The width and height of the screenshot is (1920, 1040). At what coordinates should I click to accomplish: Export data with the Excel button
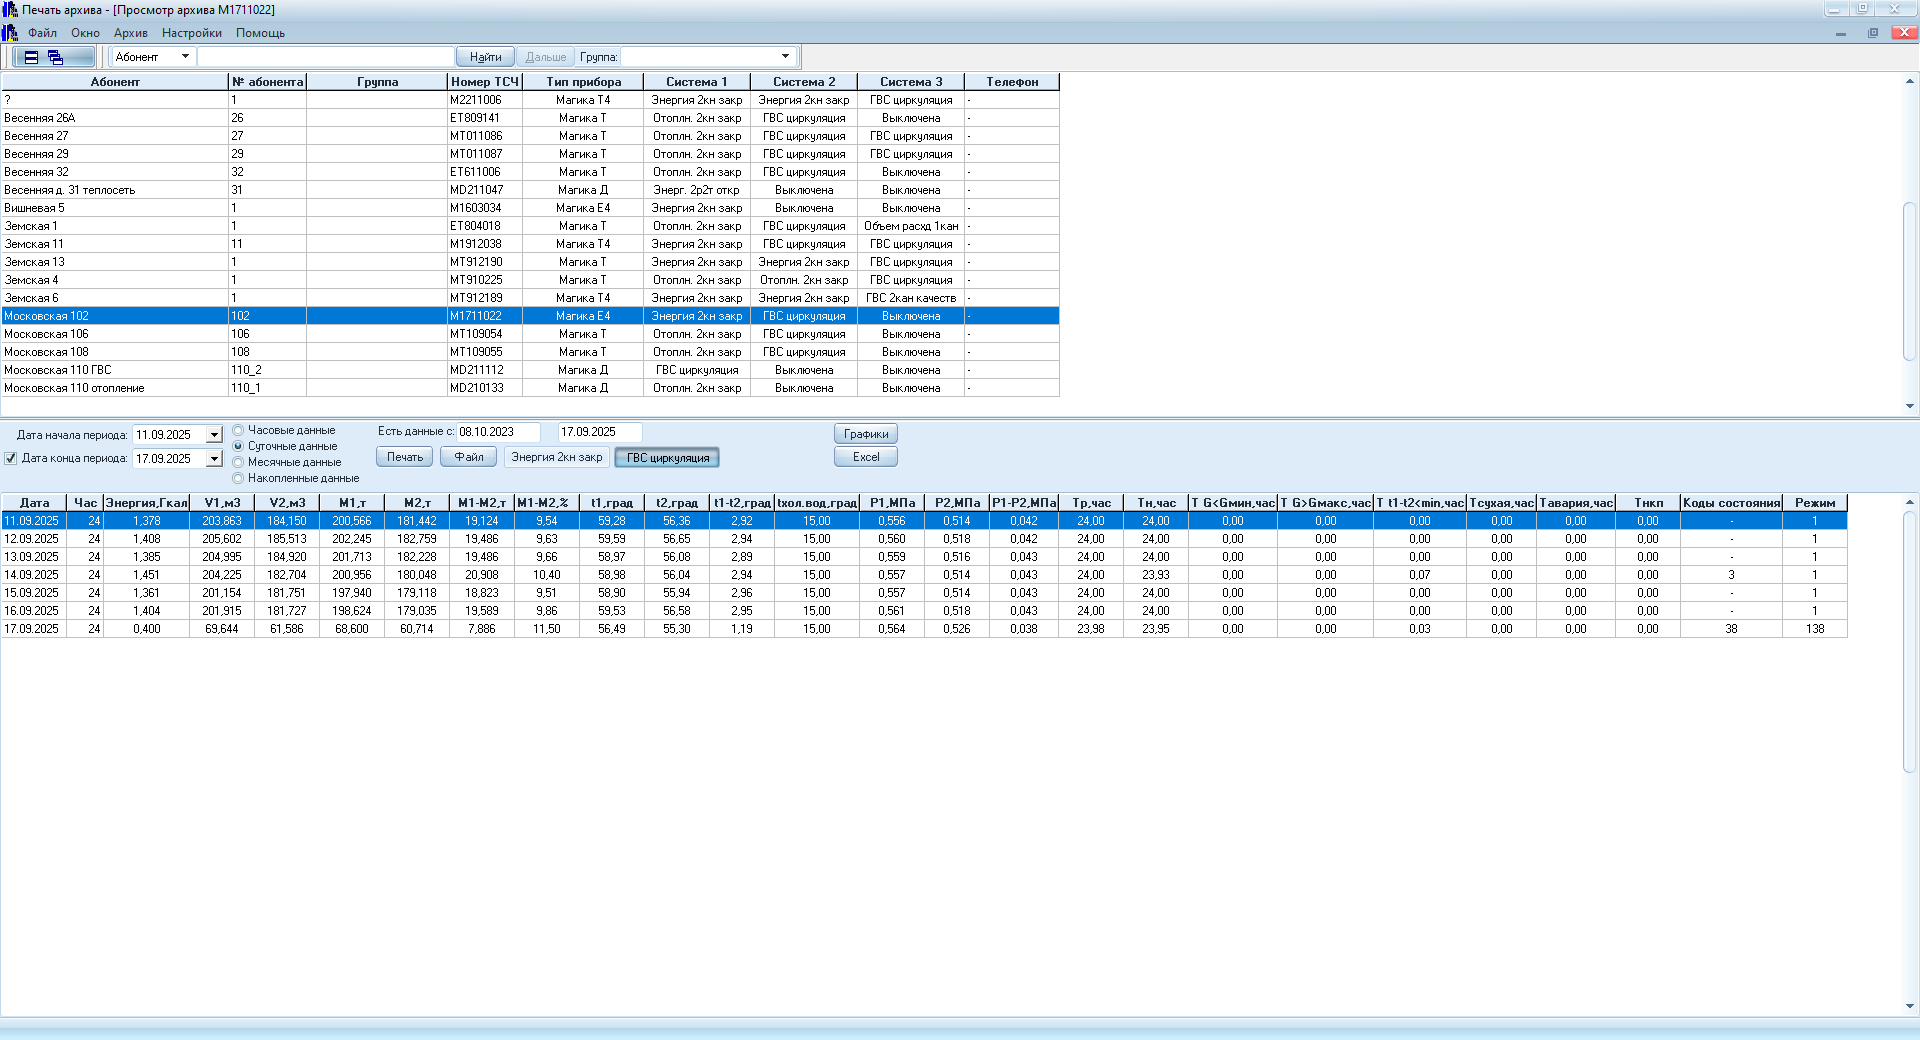tap(865, 457)
